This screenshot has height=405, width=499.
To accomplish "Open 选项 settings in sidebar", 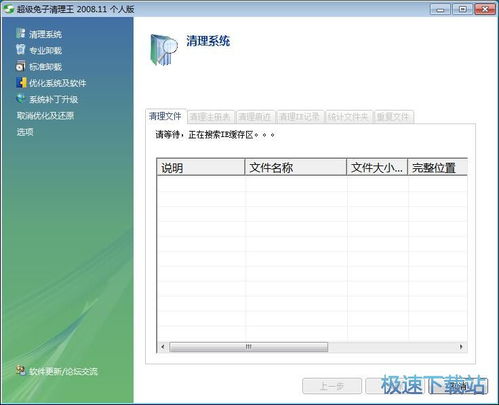I will [25, 132].
